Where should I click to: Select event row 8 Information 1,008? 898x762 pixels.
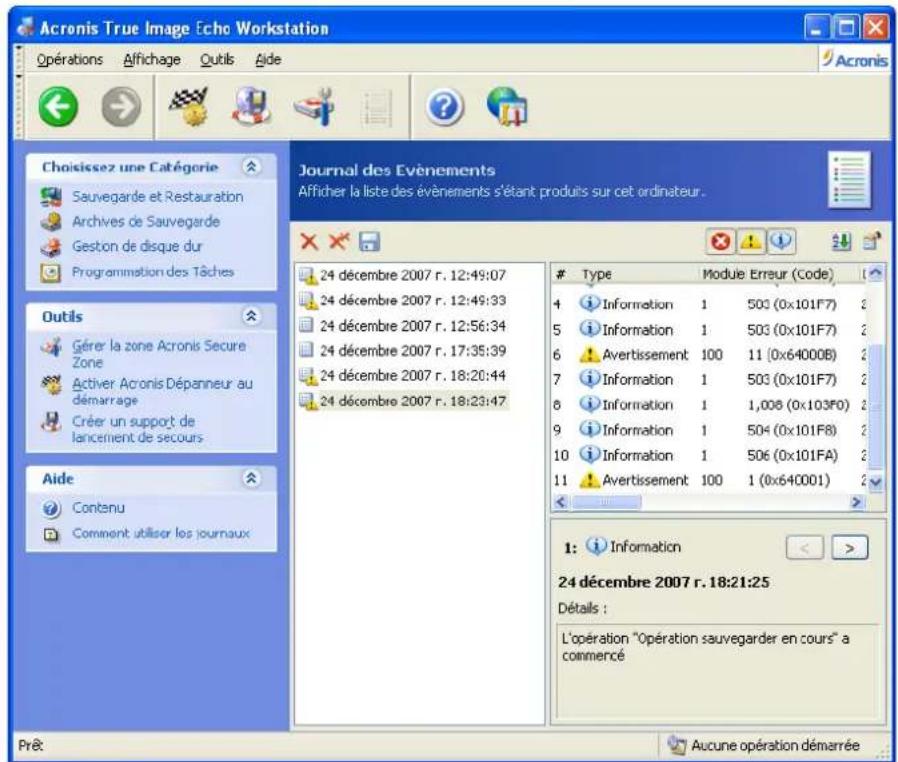coord(709,405)
